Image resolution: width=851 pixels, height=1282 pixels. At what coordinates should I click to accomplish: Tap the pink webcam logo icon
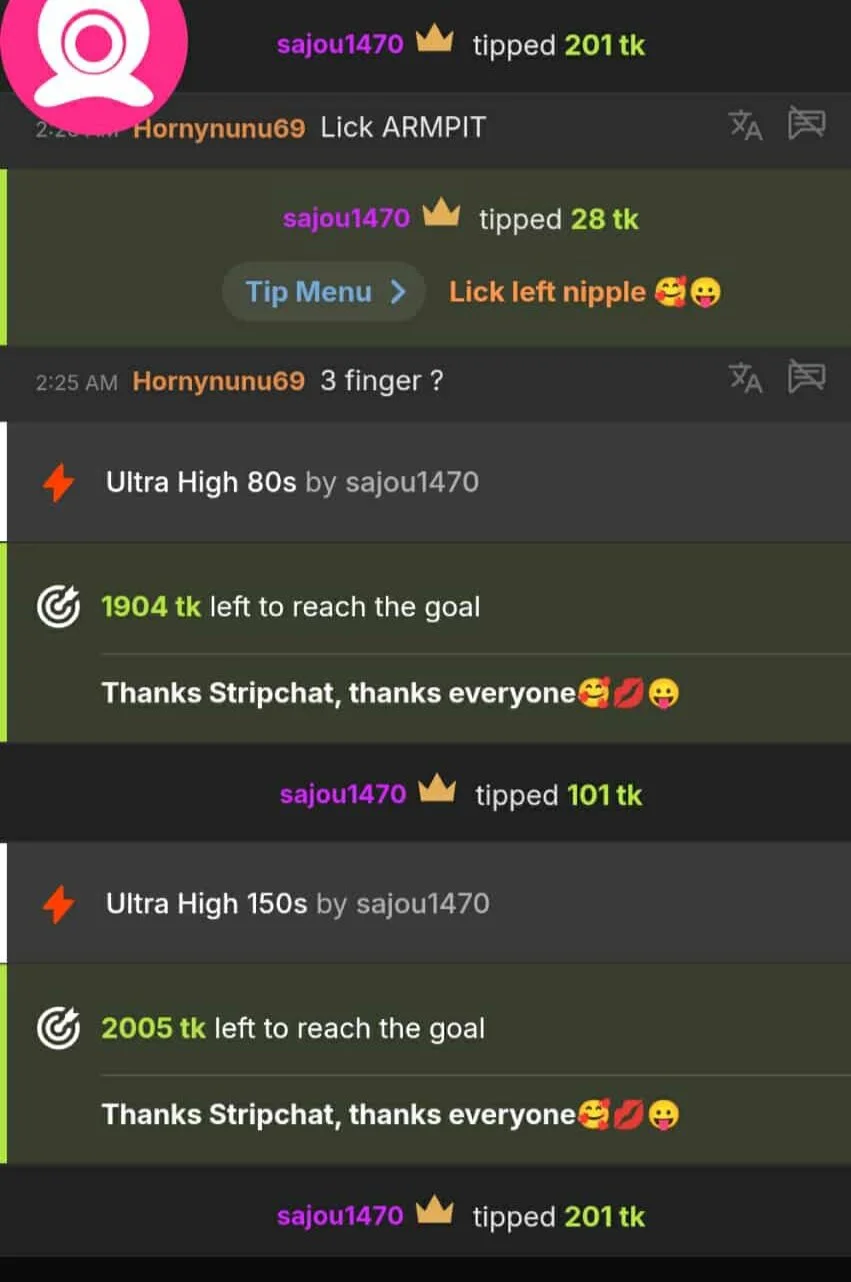[x=92, y=45]
